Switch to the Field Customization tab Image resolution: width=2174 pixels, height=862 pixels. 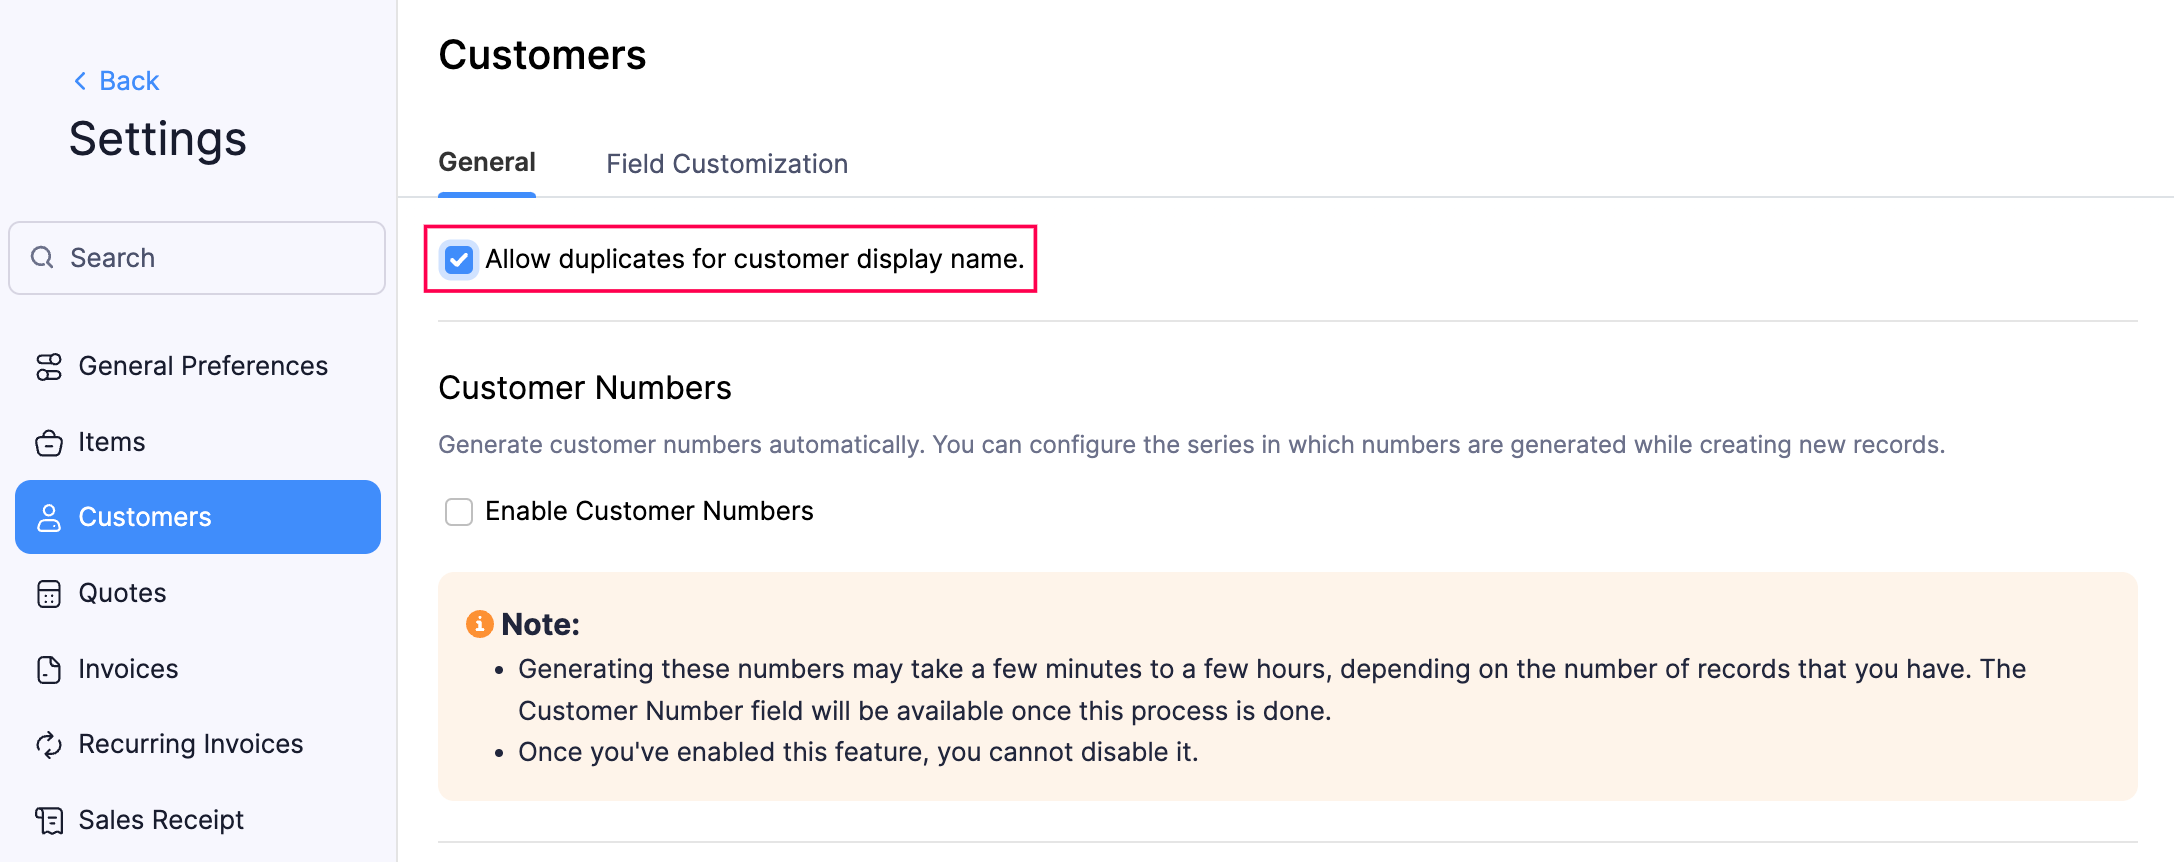(727, 163)
